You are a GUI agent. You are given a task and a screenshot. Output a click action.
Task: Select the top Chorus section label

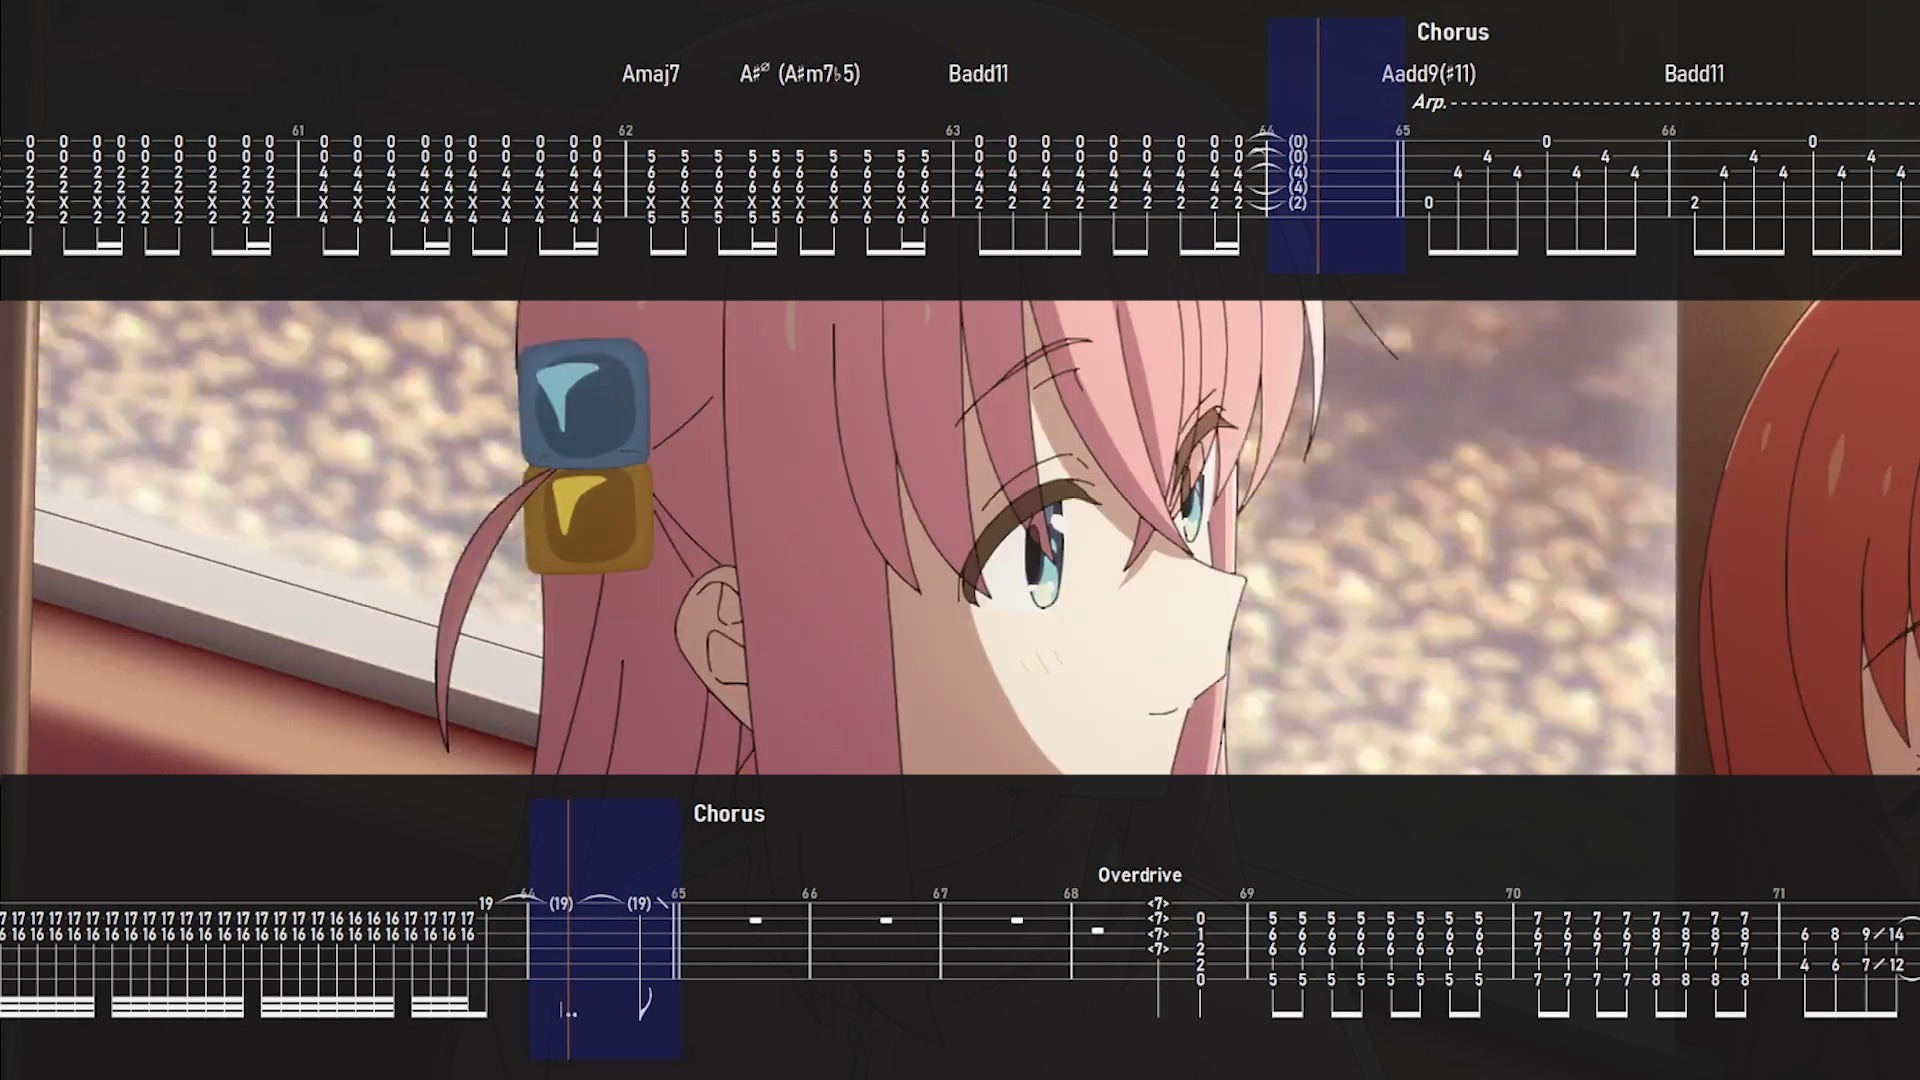[x=1452, y=32]
